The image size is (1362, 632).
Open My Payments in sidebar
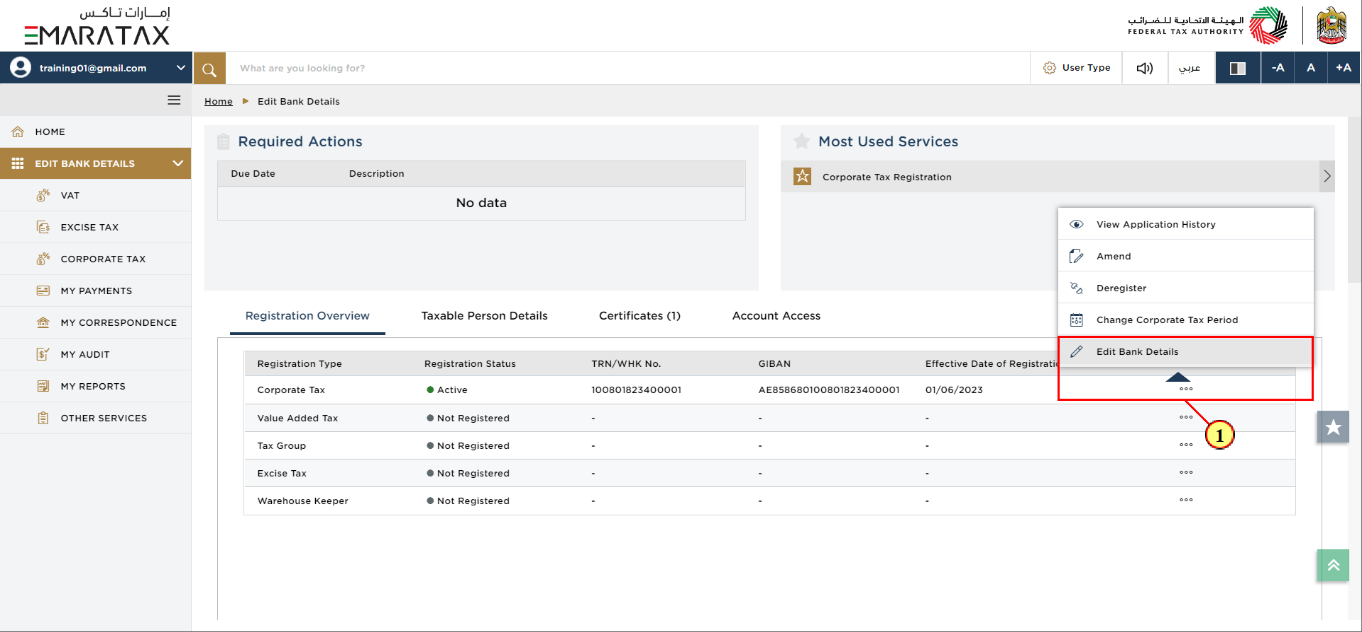click(96, 291)
